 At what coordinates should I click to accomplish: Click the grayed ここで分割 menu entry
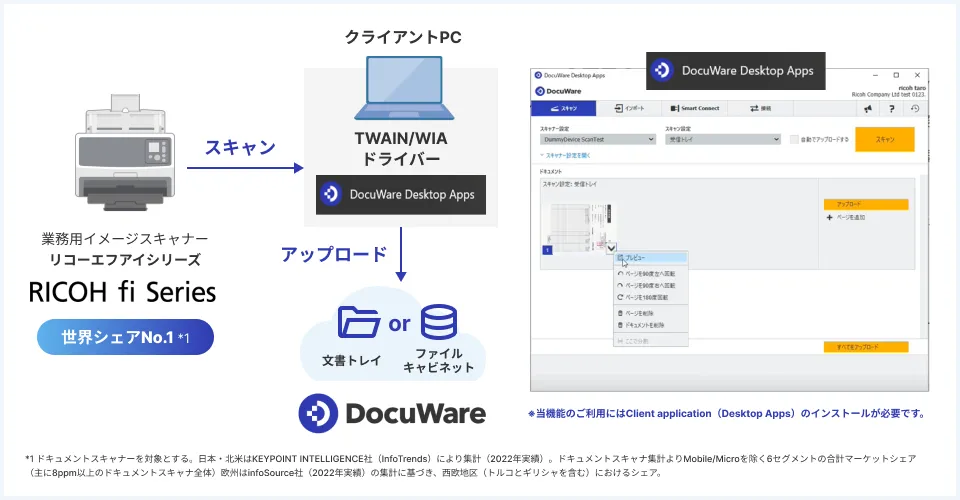[x=651, y=341]
